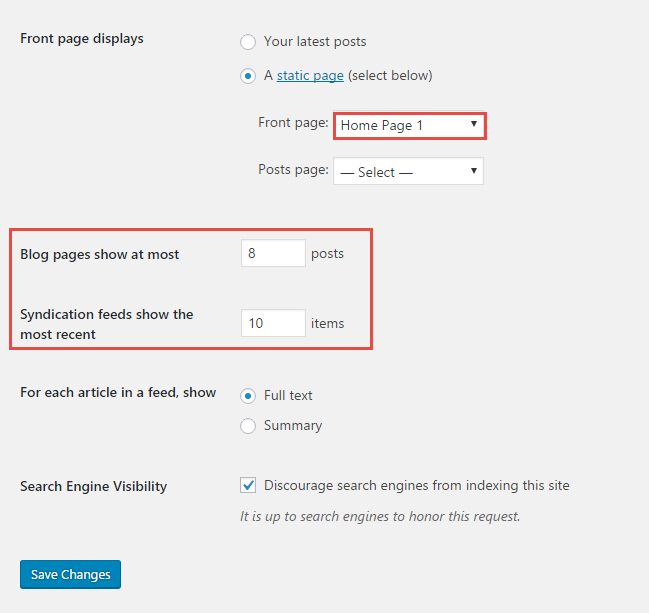Choose the "A static page" radio option
This screenshot has width=649, height=613.
coord(248,76)
